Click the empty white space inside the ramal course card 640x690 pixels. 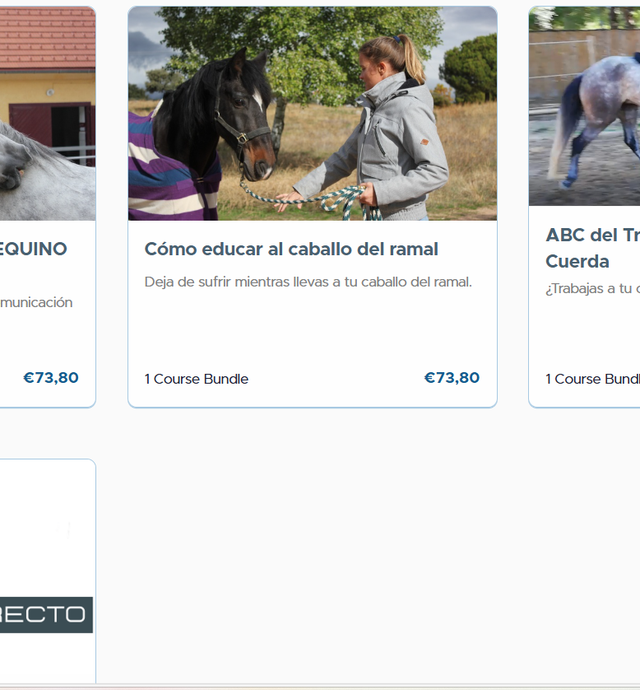[313, 330]
